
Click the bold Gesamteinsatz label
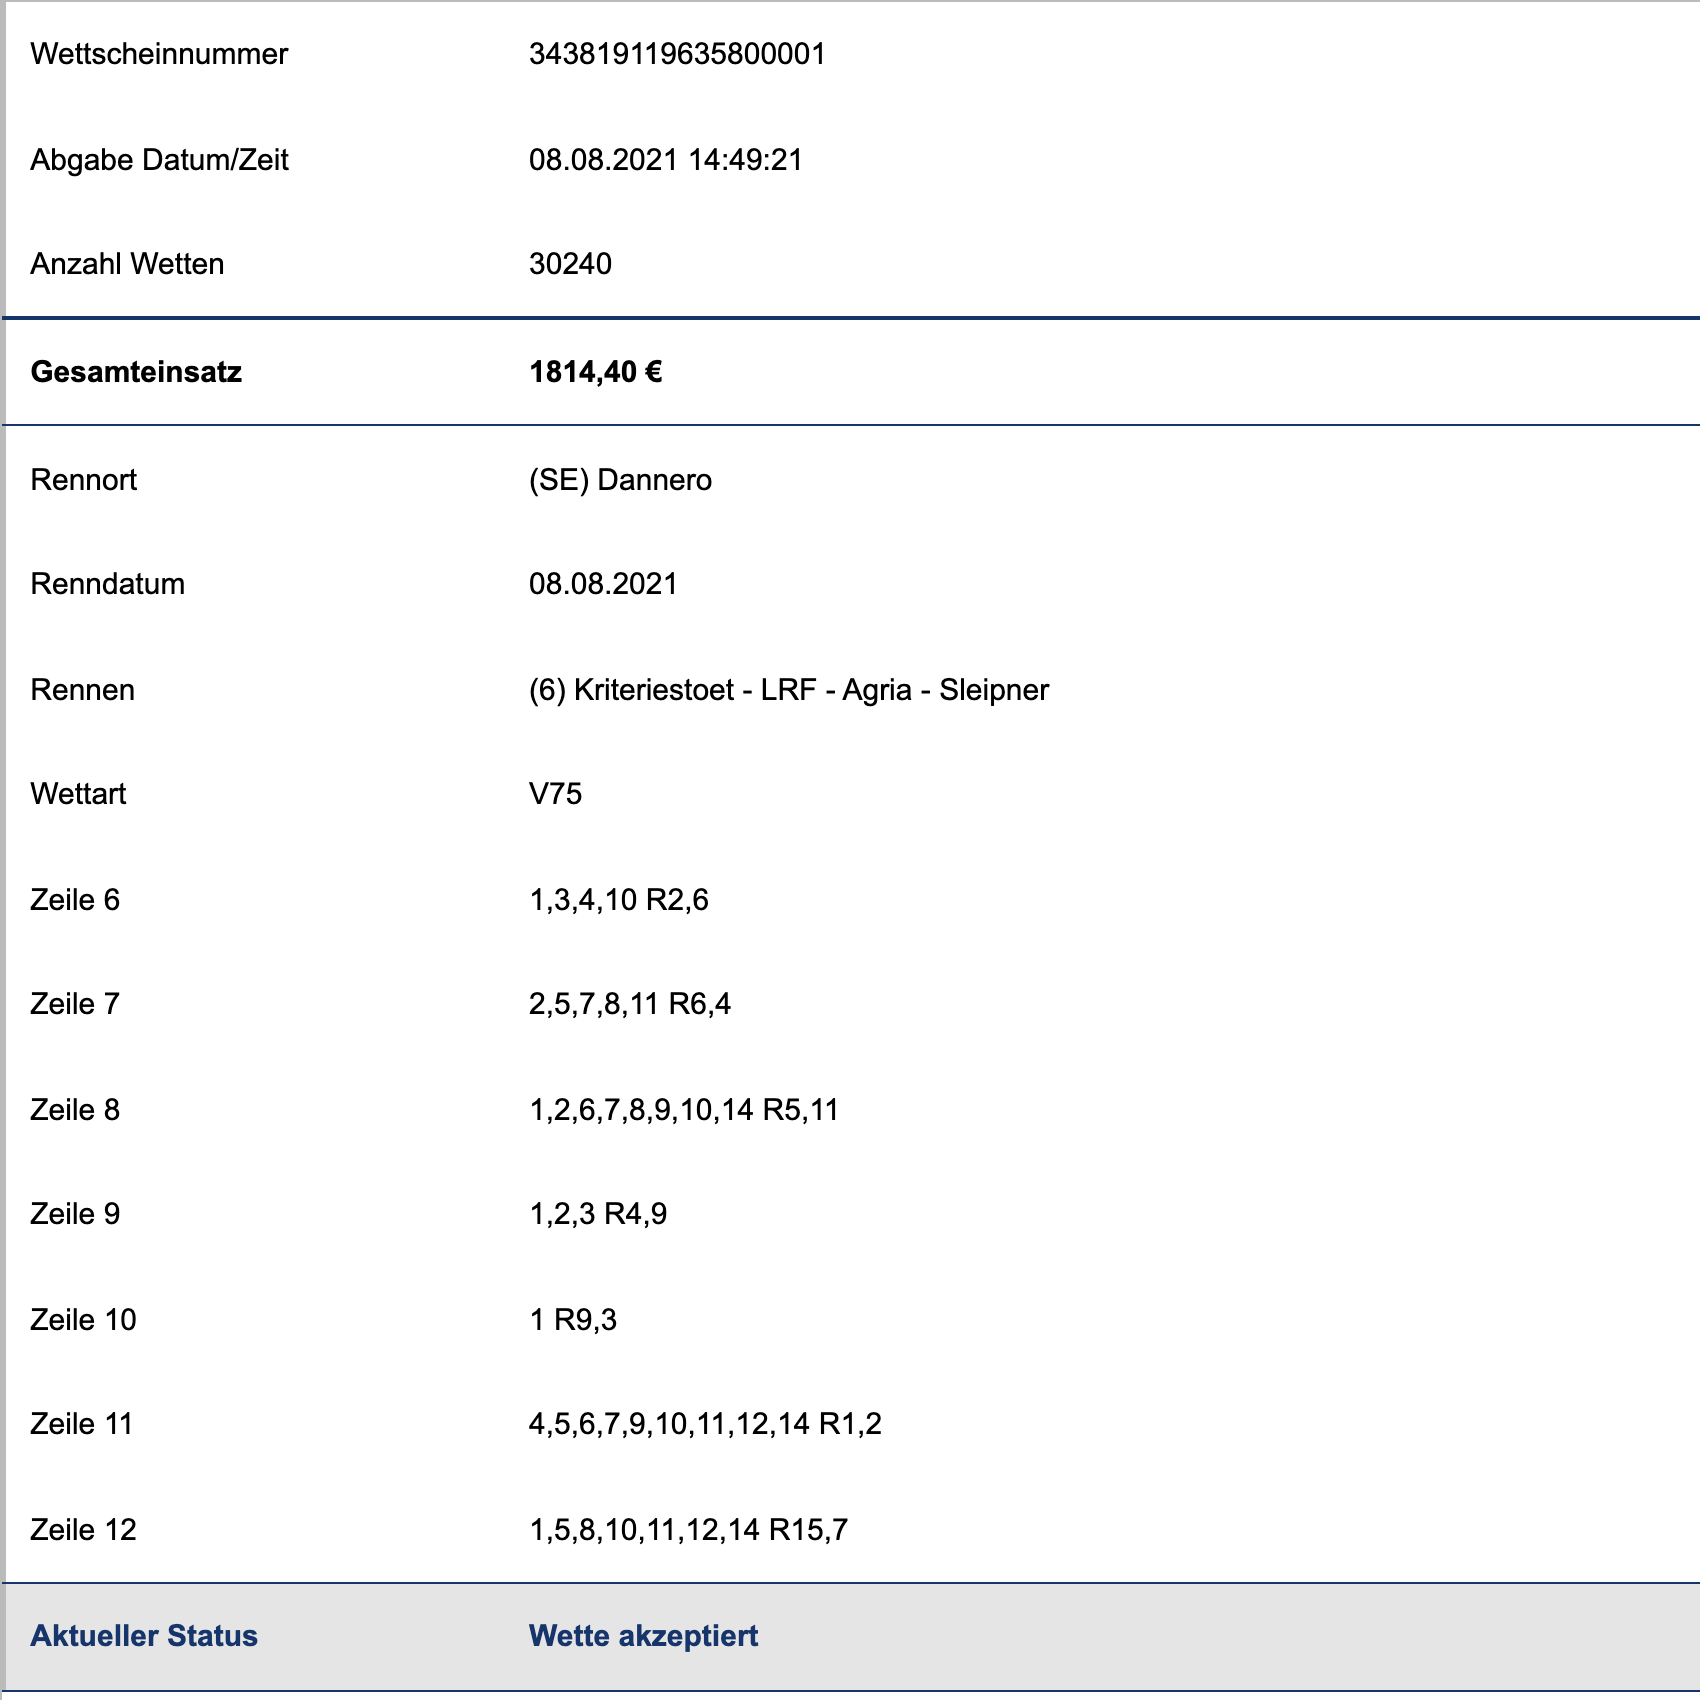pos(136,372)
